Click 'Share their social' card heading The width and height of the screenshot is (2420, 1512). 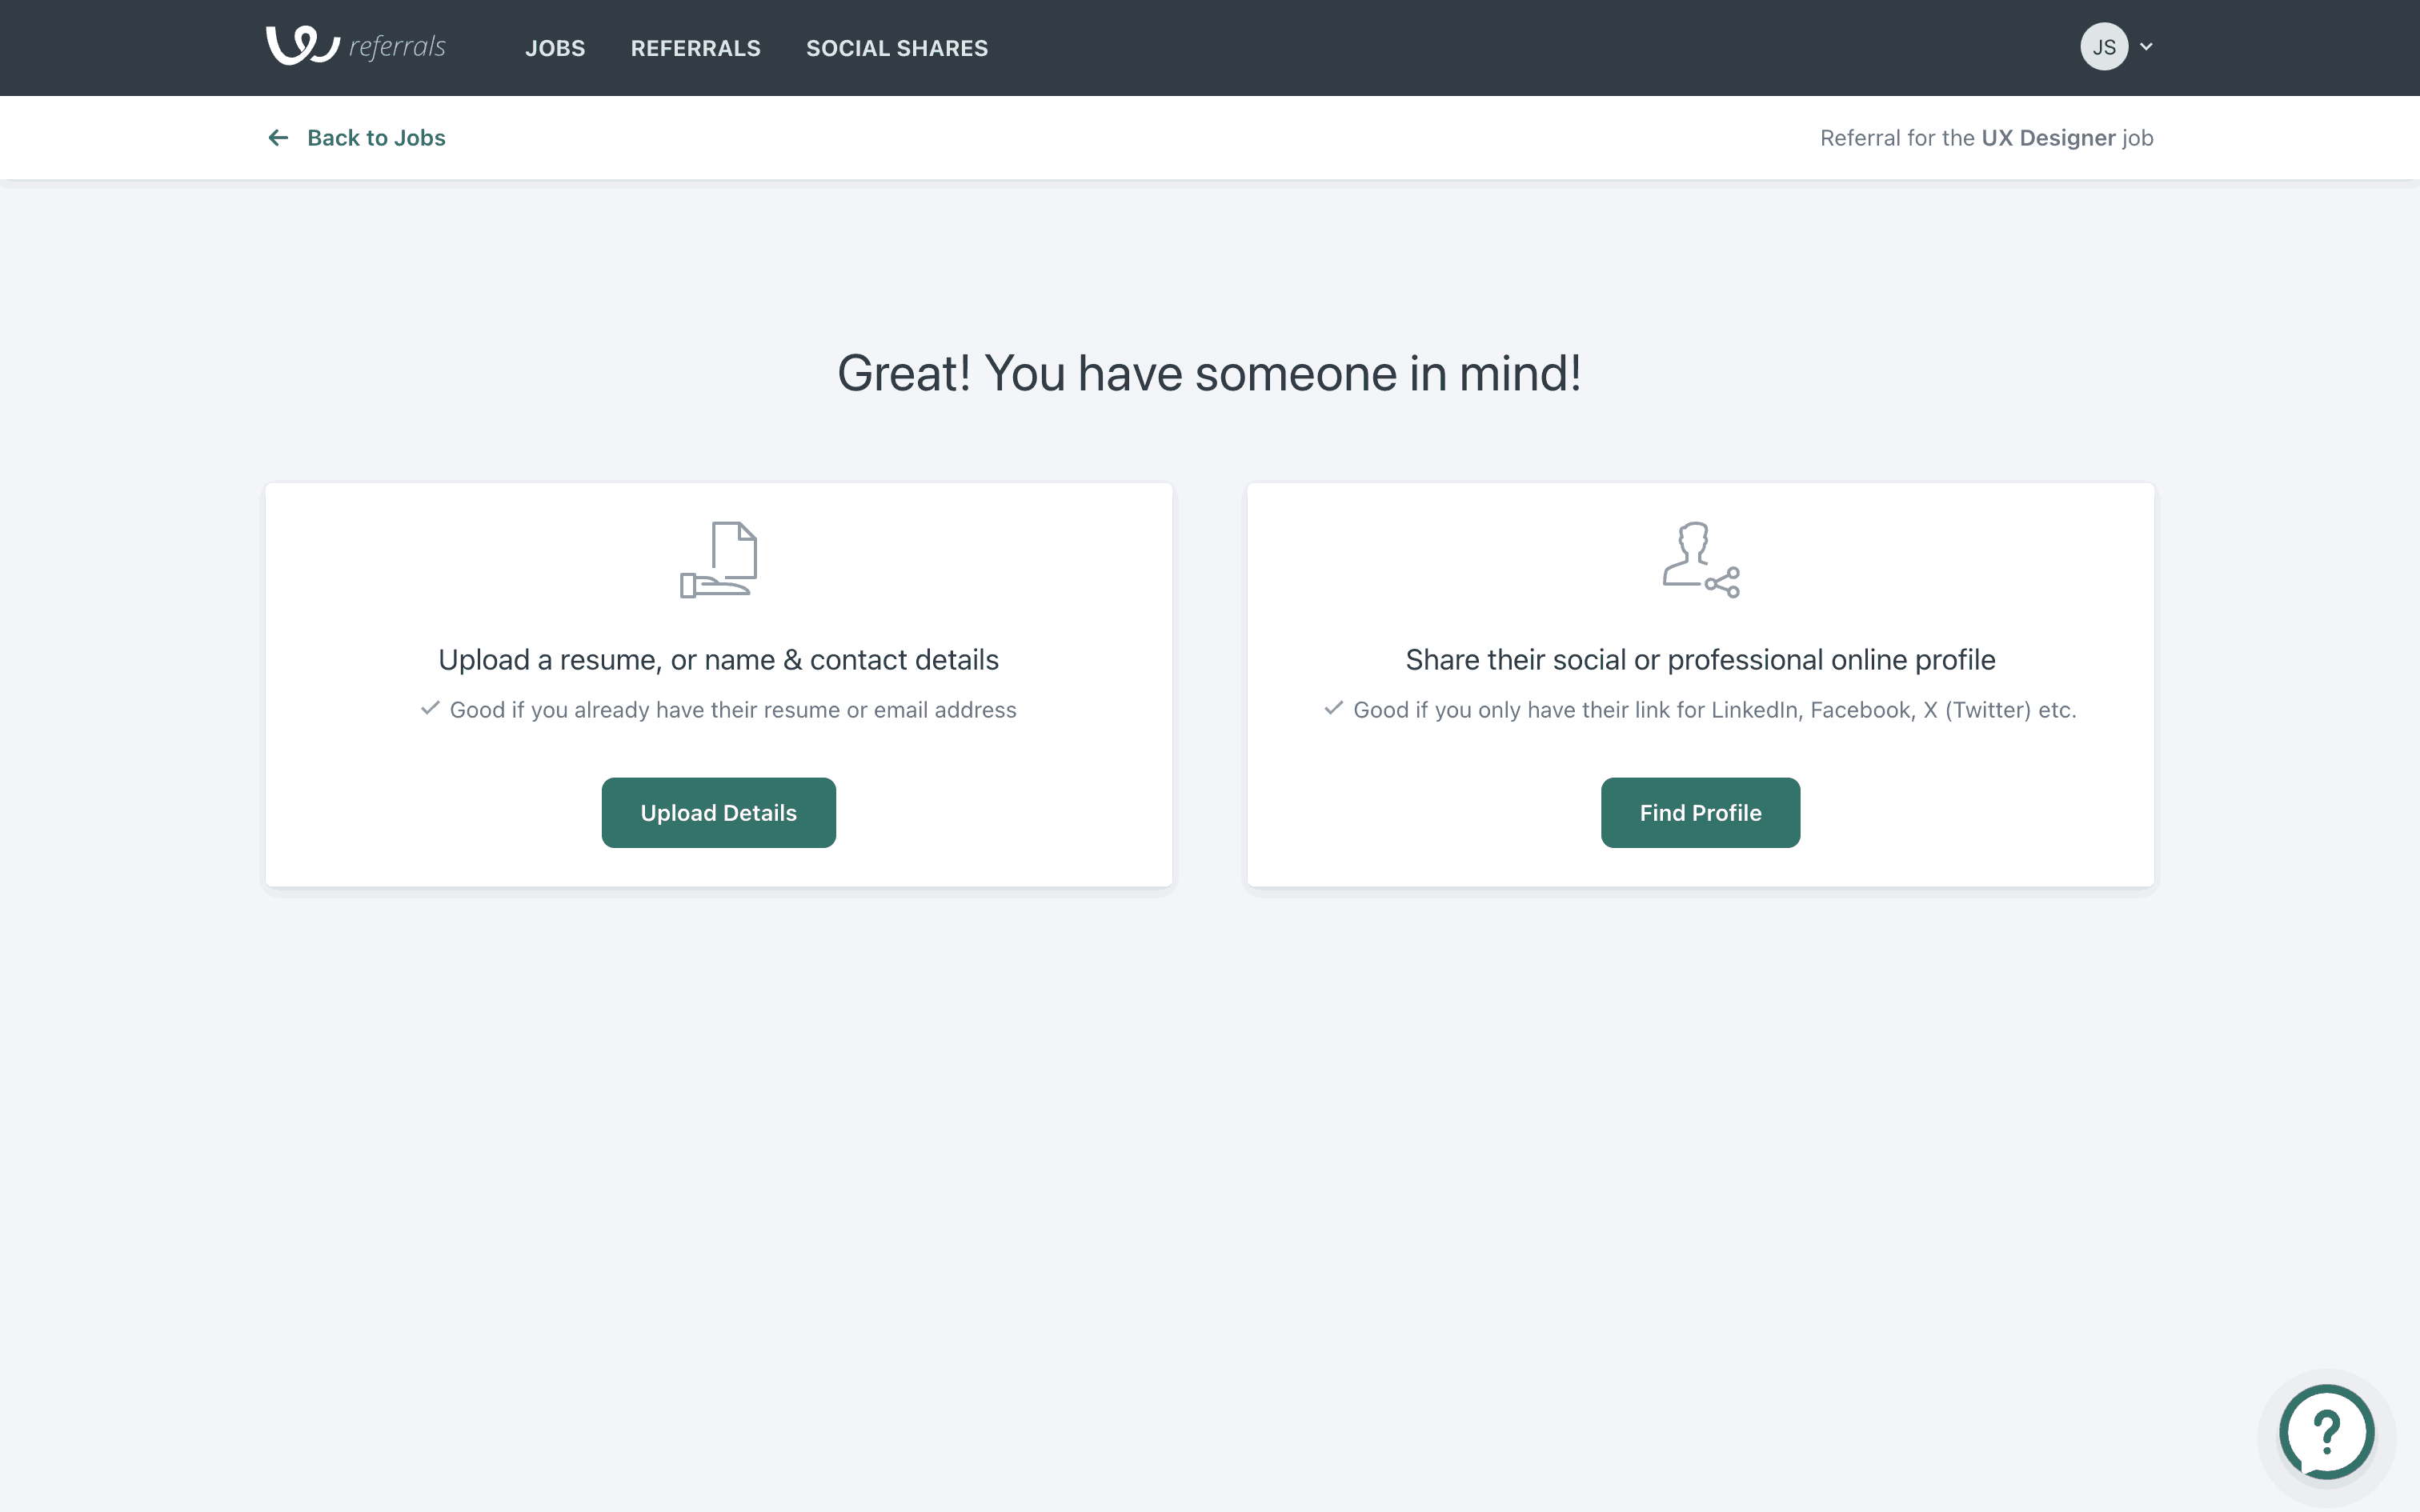click(x=1700, y=660)
